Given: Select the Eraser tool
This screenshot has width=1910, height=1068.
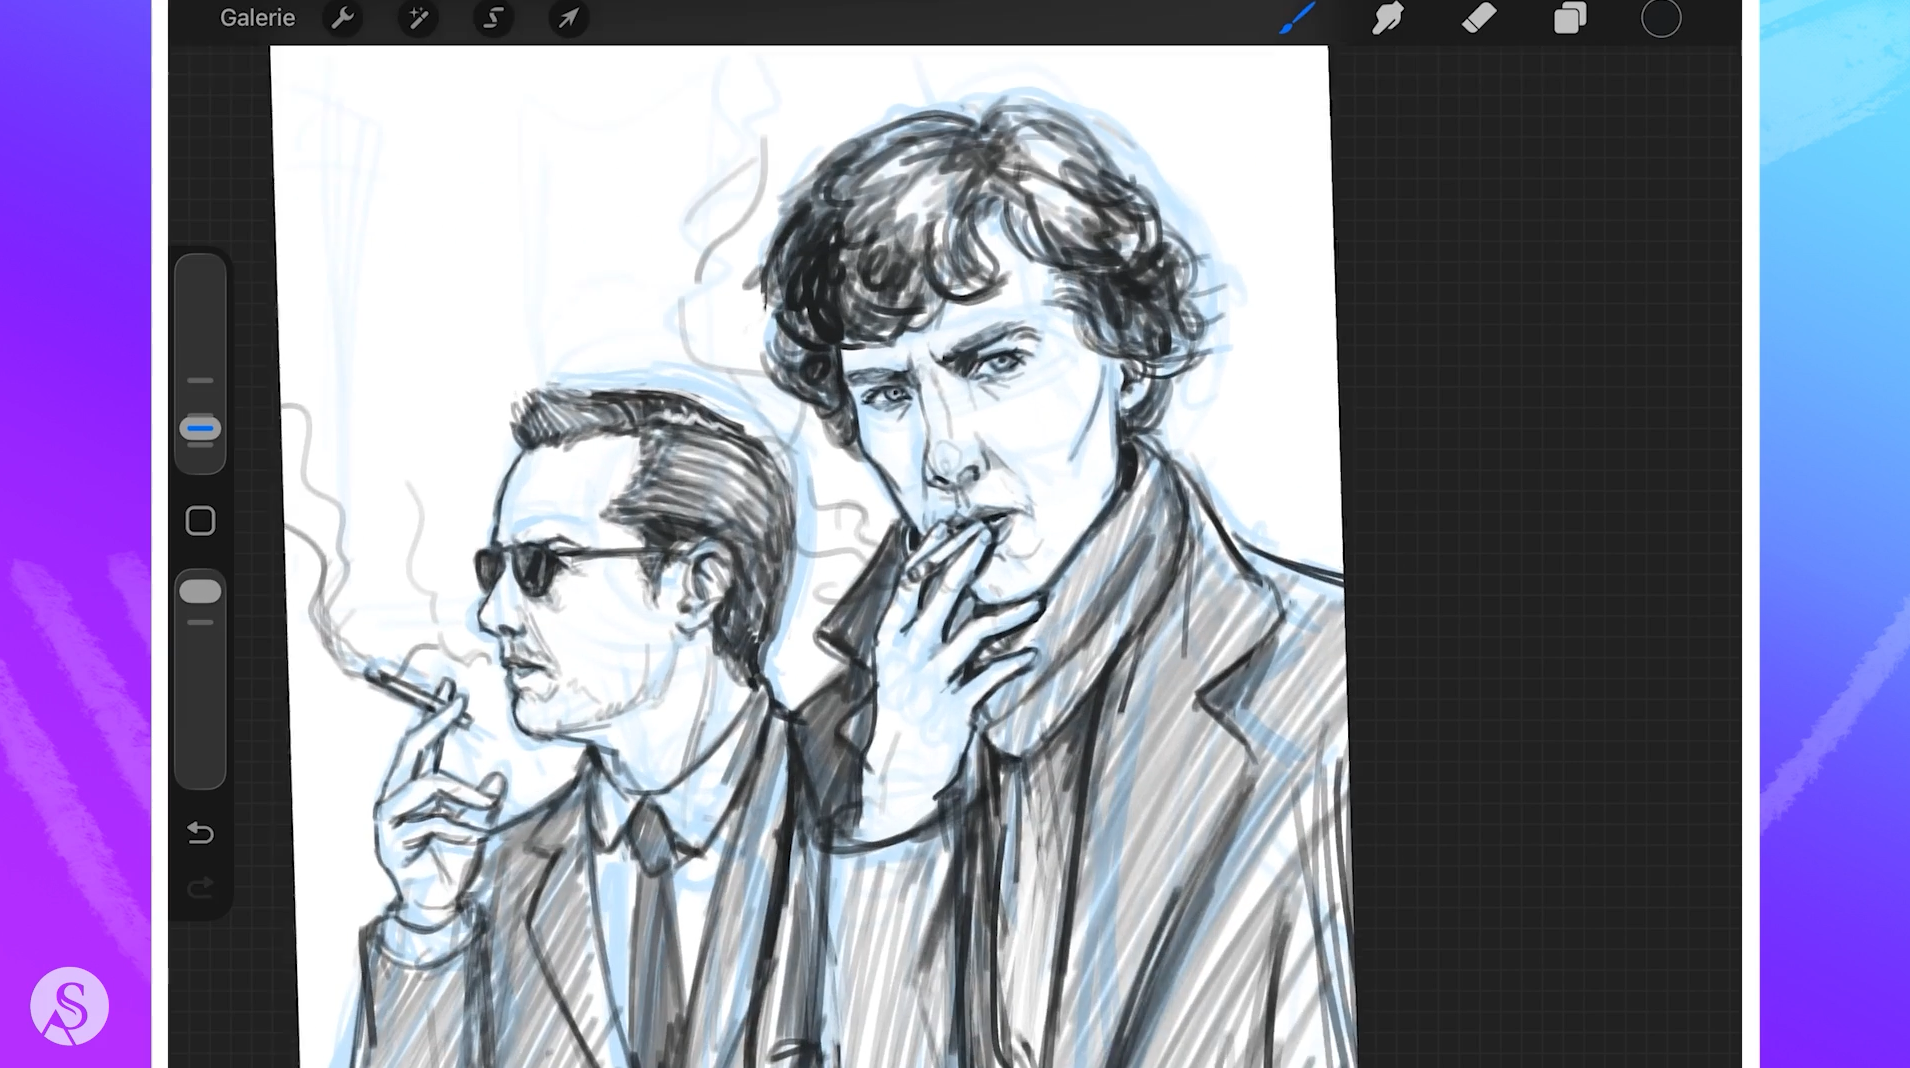Looking at the screenshot, I should coord(1479,18).
